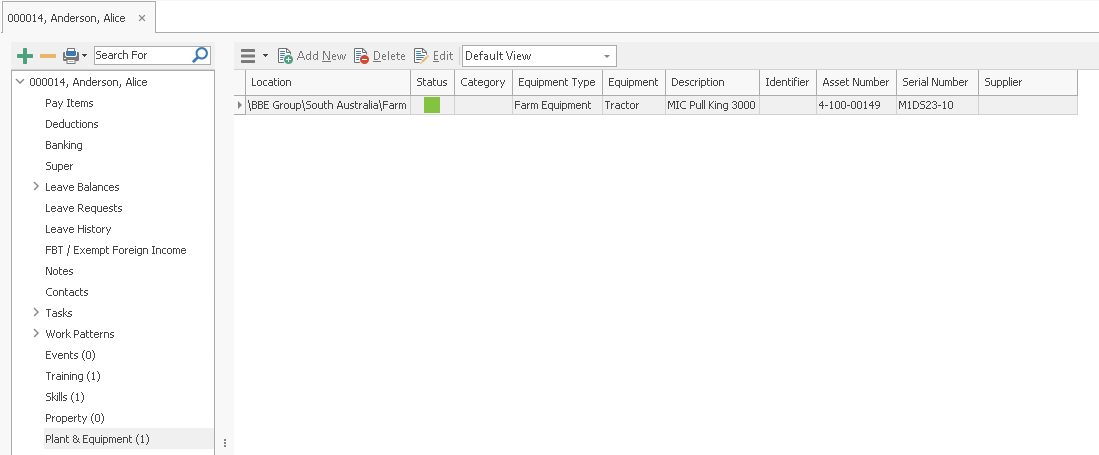Image resolution: width=1099 pixels, height=455 pixels.
Task: Click in the Search For field
Action: (140, 55)
